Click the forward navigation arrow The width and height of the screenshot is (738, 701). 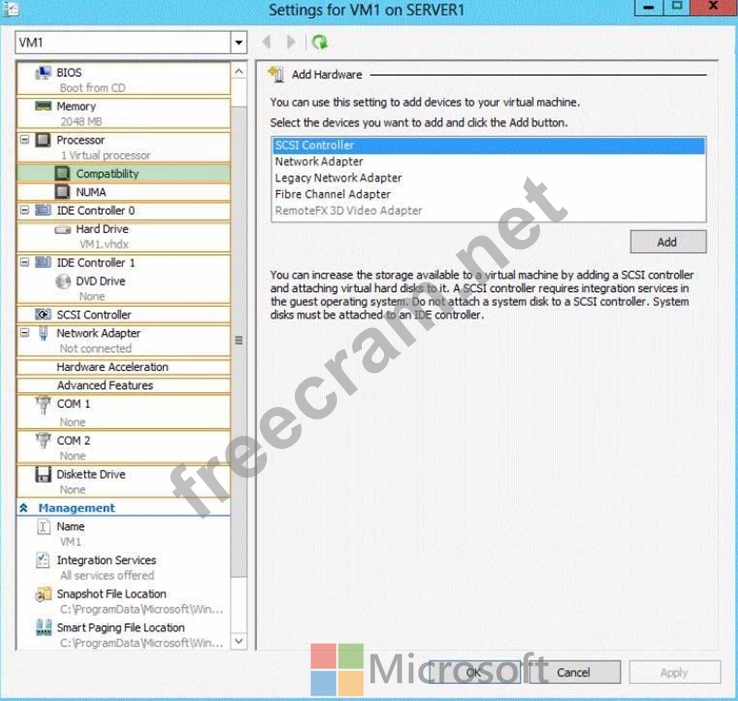coord(291,42)
